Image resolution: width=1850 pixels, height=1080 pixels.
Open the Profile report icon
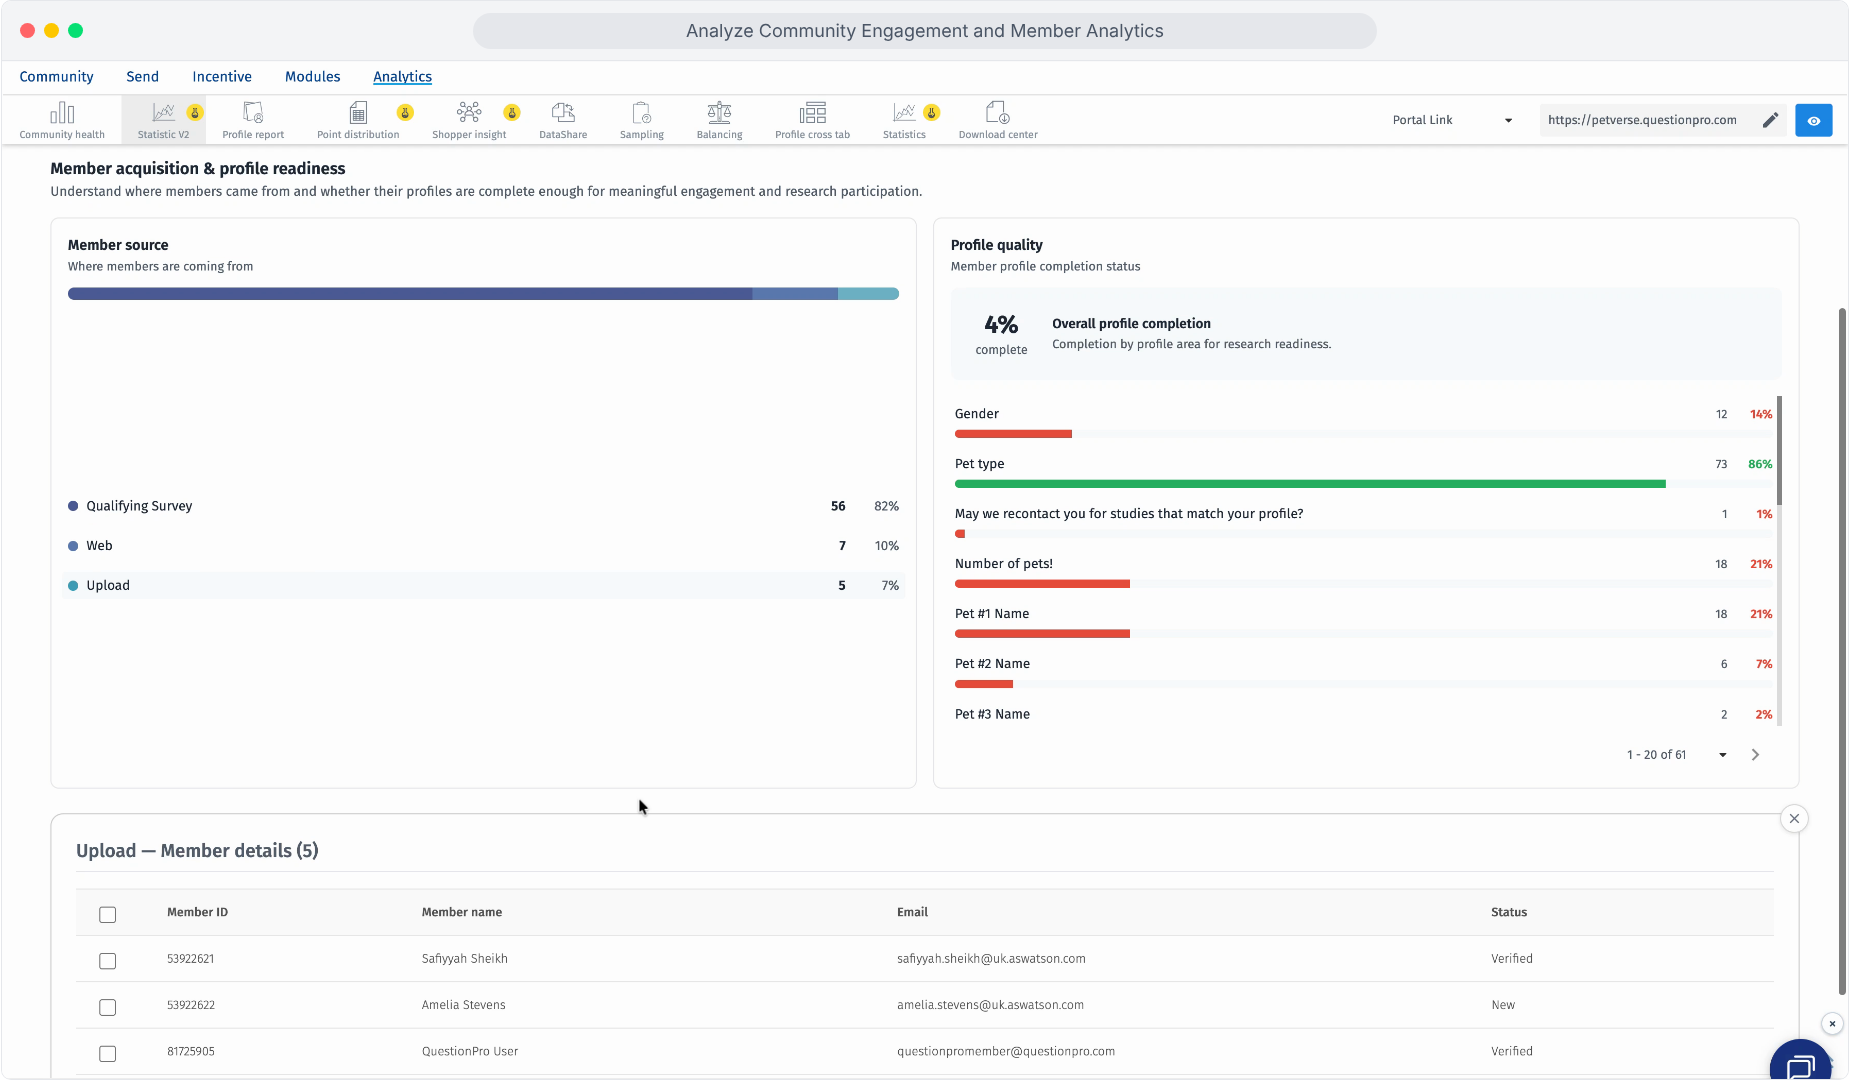point(253,120)
